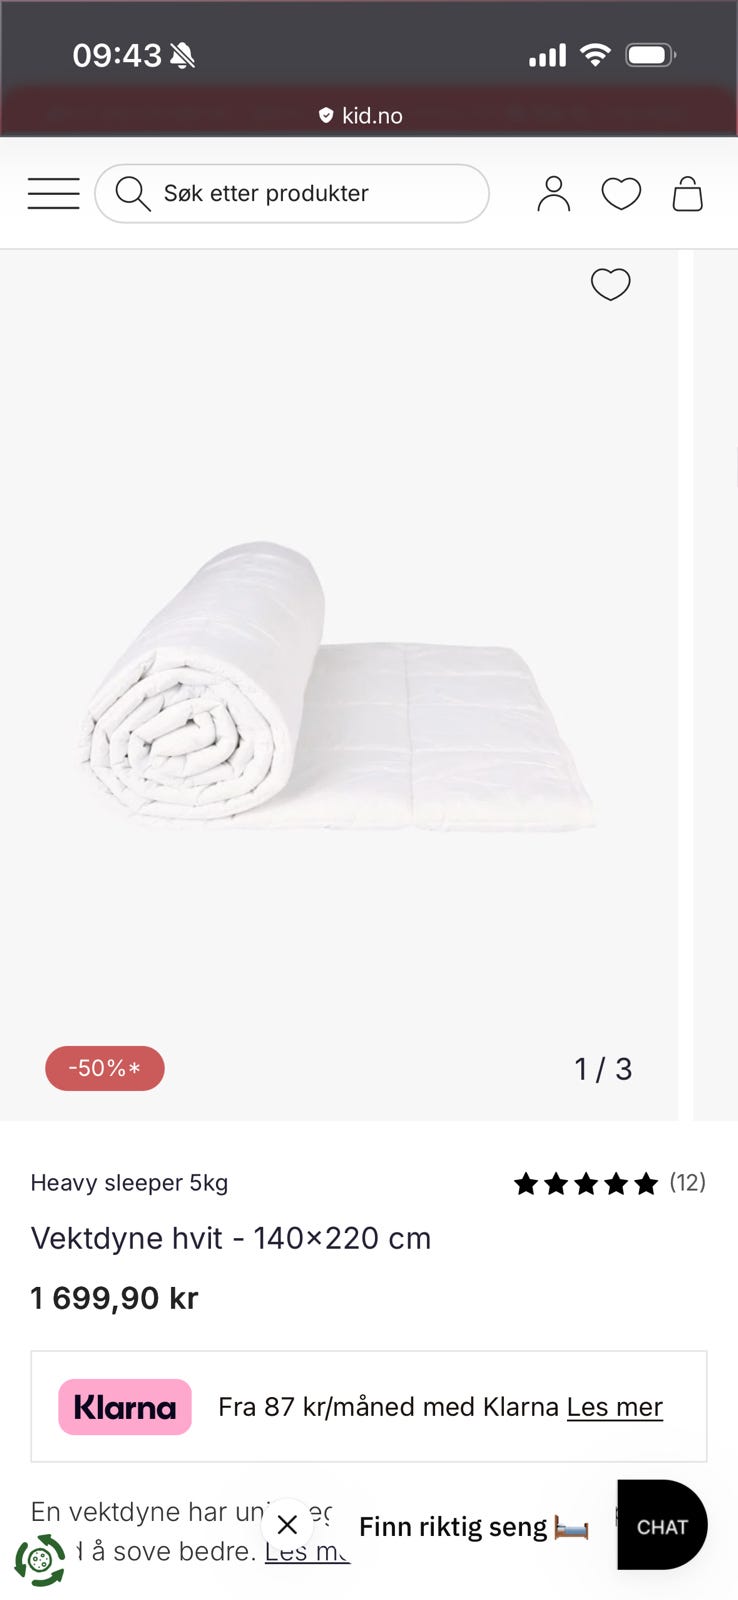Tap the 1 / 3 image counter

click(603, 1069)
